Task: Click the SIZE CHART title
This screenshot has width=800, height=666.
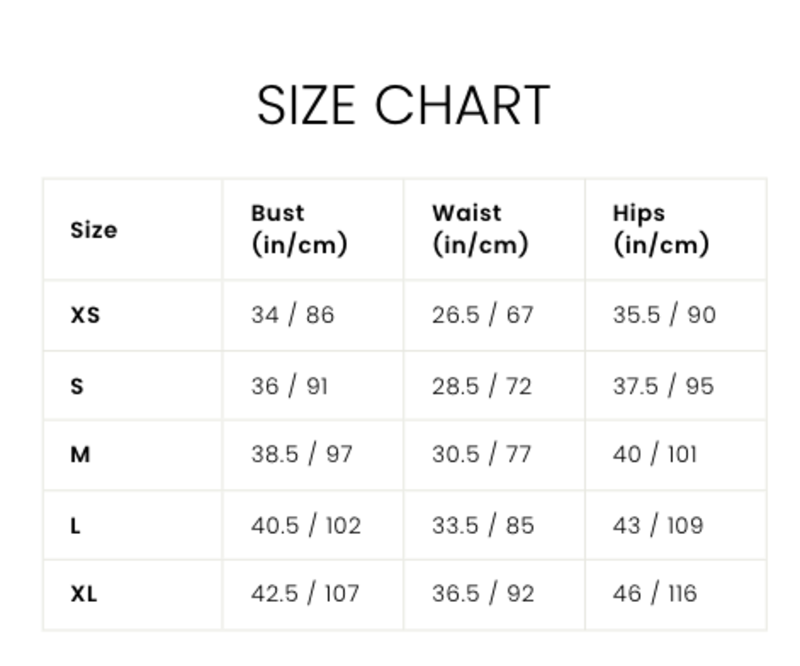Action: 403,105
